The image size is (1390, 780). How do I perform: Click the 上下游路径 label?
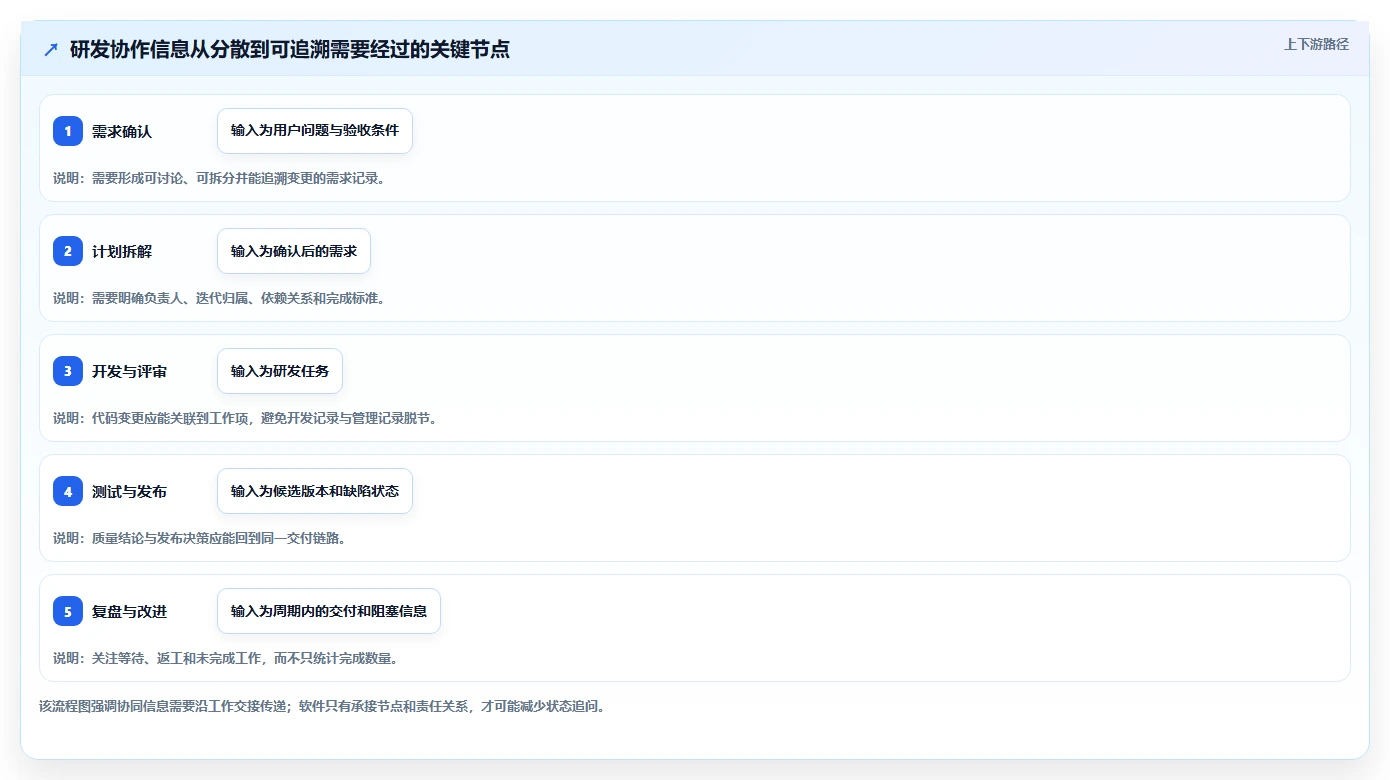[1316, 44]
